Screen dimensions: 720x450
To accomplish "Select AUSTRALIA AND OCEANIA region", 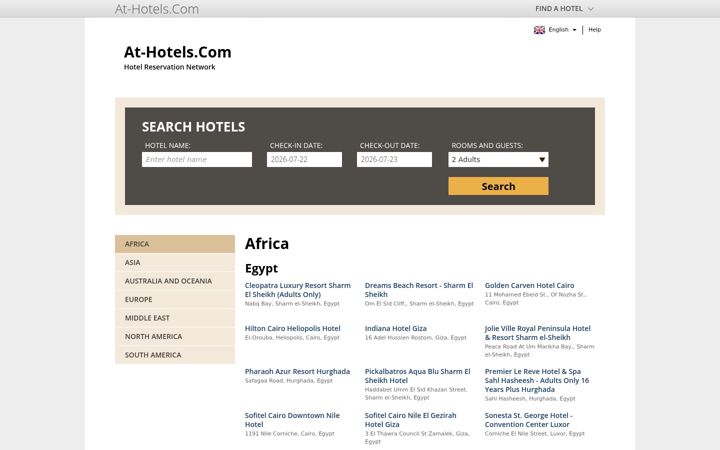I will (174, 281).
